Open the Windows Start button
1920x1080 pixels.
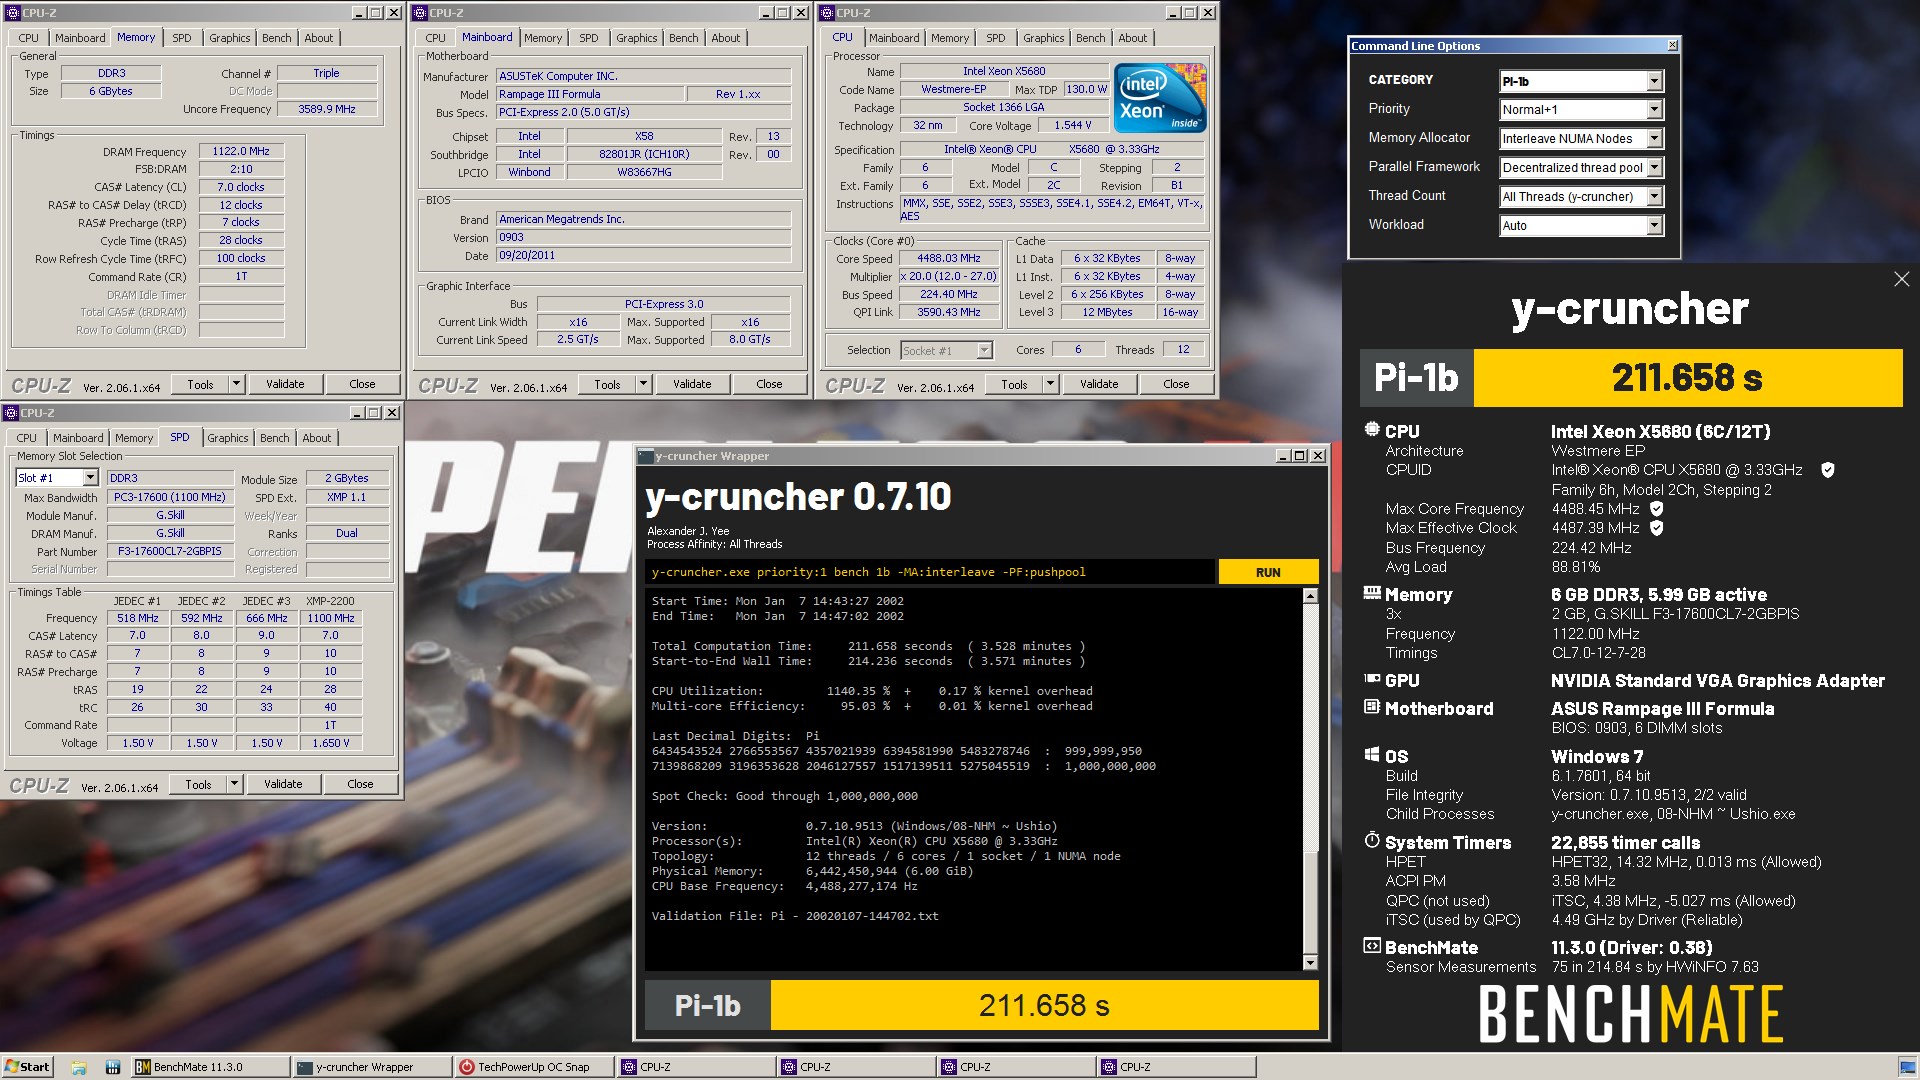click(x=27, y=1067)
